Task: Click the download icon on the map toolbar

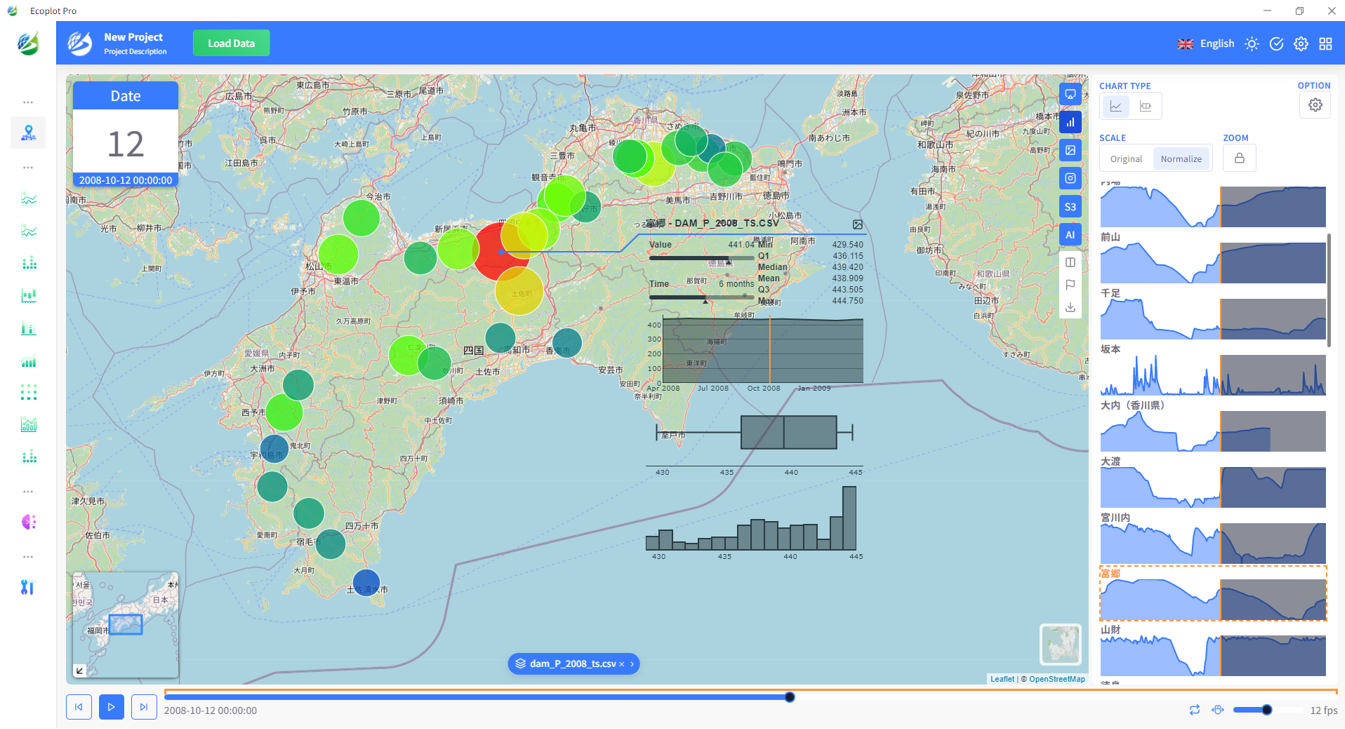Action: (x=1070, y=307)
